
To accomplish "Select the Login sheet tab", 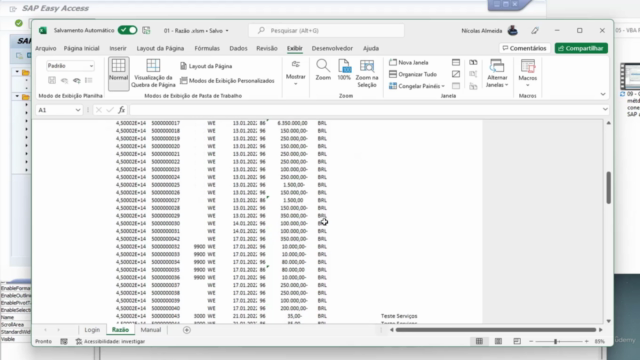I will (92, 330).
